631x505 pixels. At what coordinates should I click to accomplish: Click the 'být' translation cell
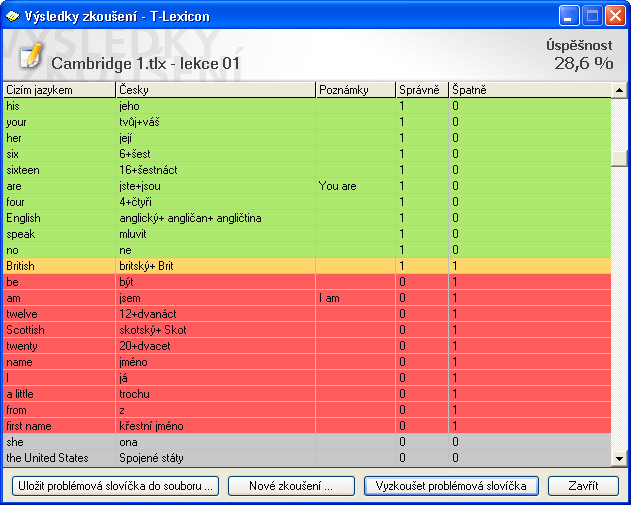coord(216,282)
